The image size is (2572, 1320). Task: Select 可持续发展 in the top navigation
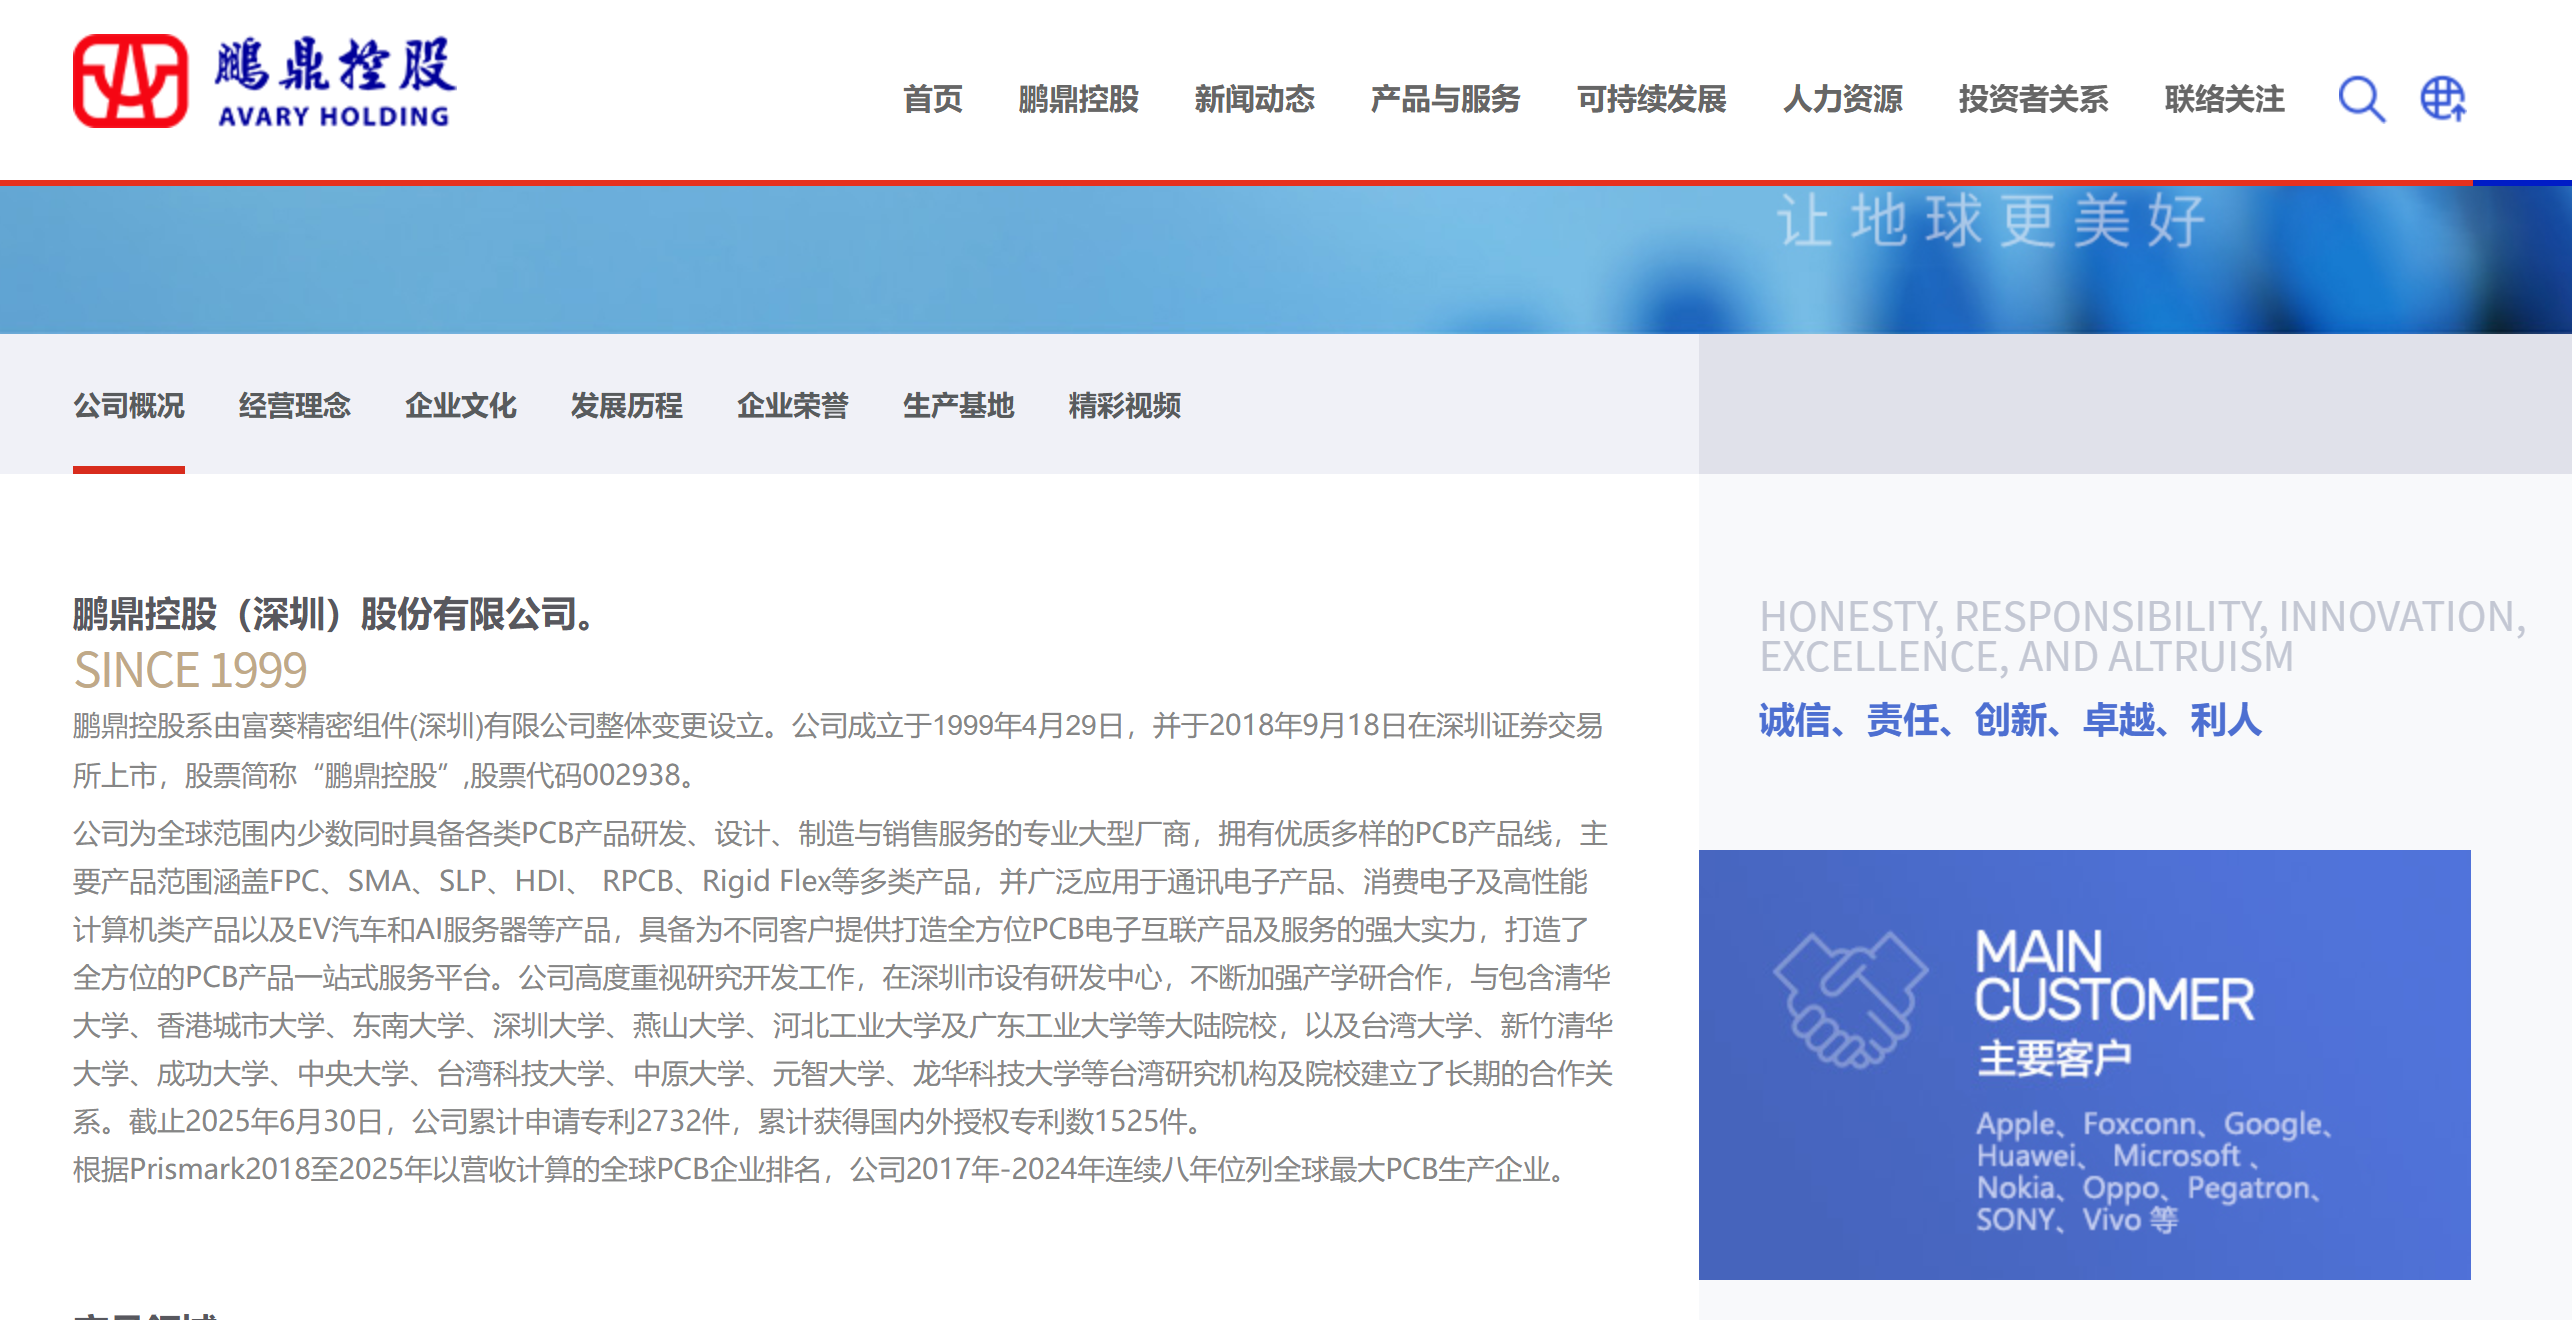pyautogui.click(x=1651, y=99)
